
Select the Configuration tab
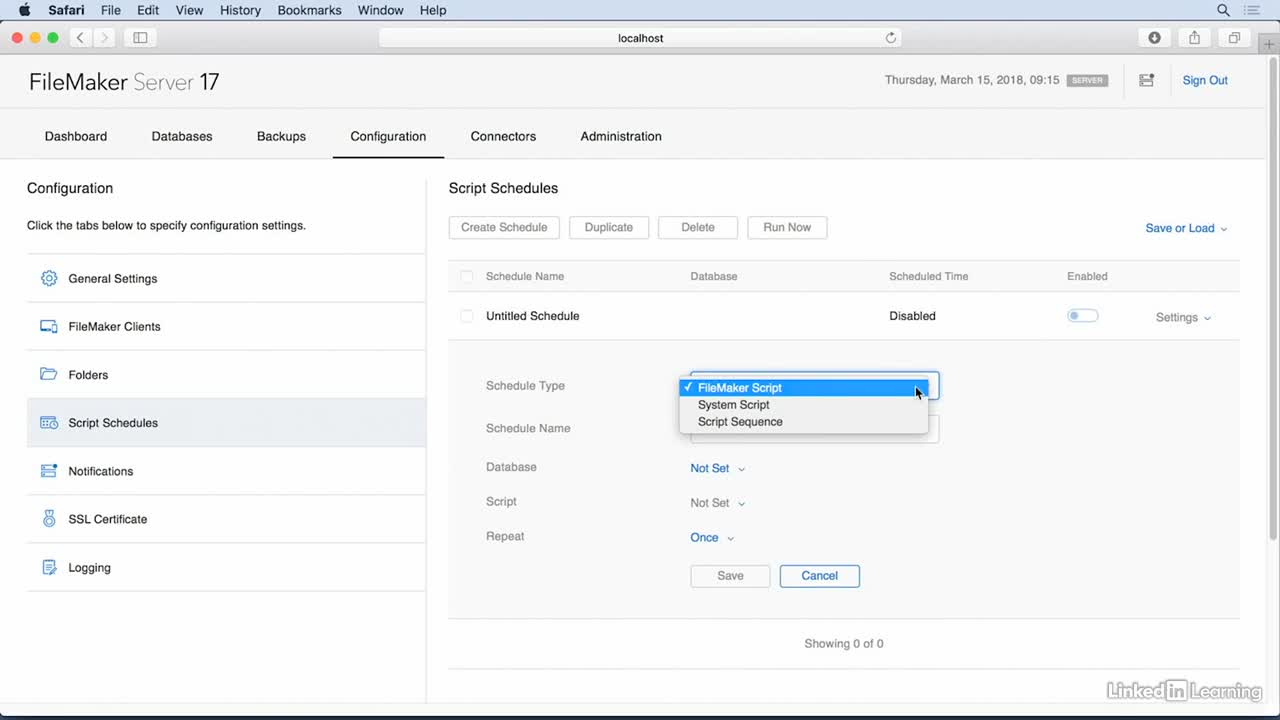388,136
